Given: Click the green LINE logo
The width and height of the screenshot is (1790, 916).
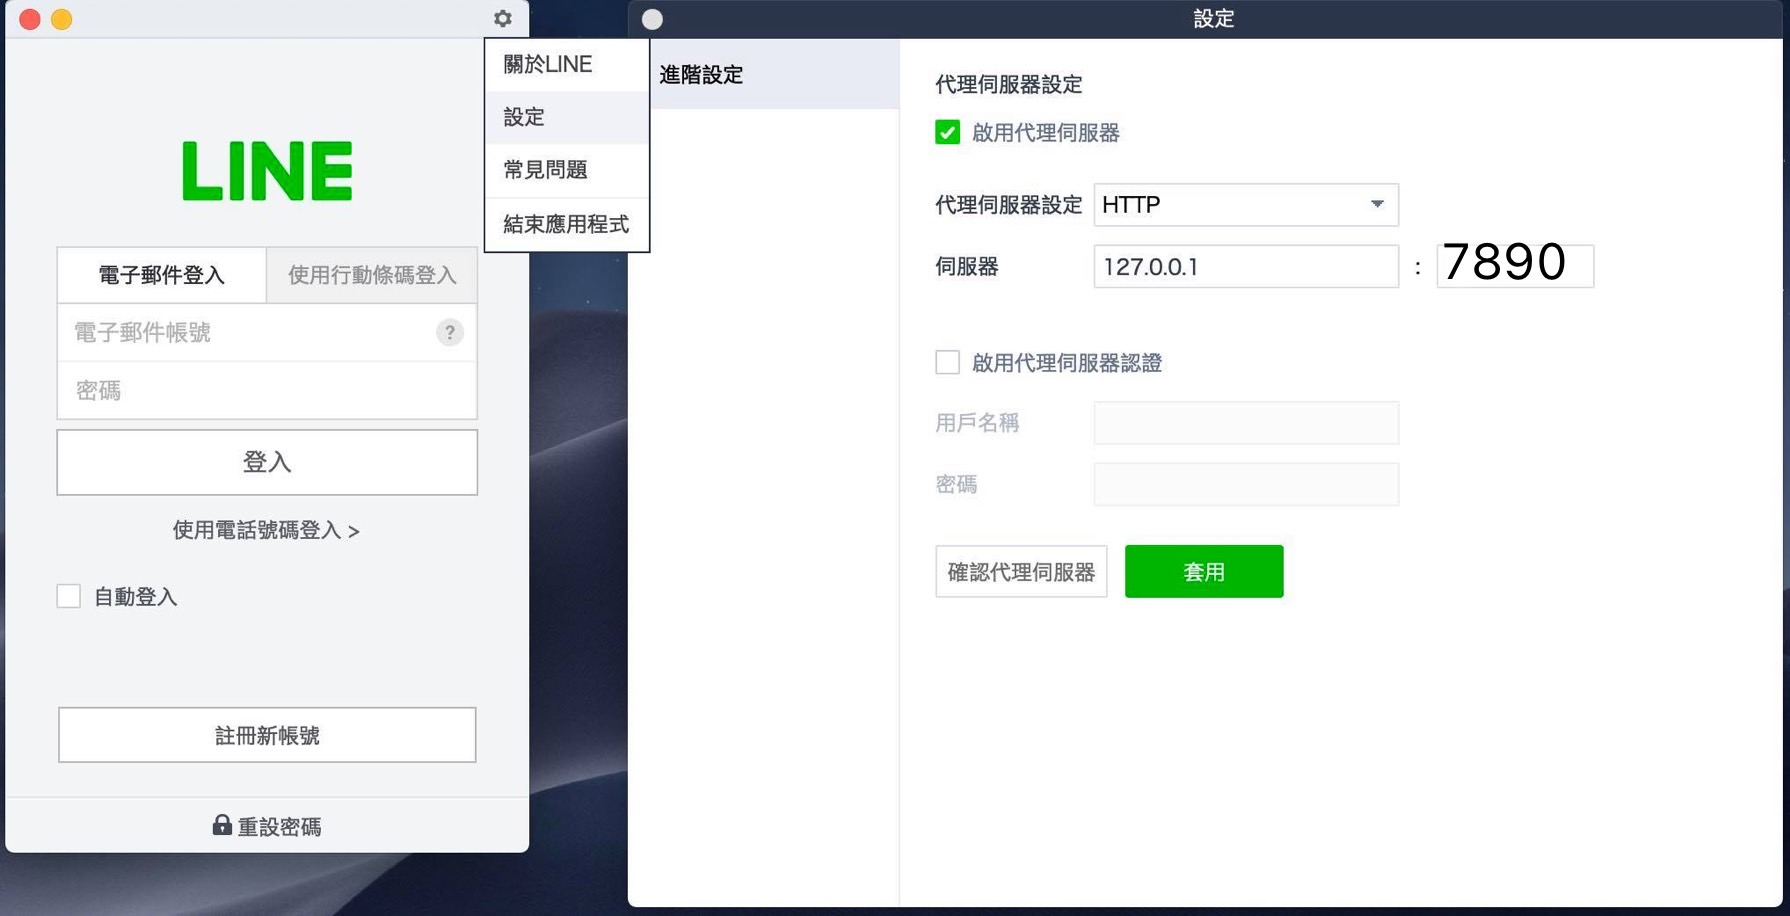Looking at the screenshot, I should click(267, 171).
